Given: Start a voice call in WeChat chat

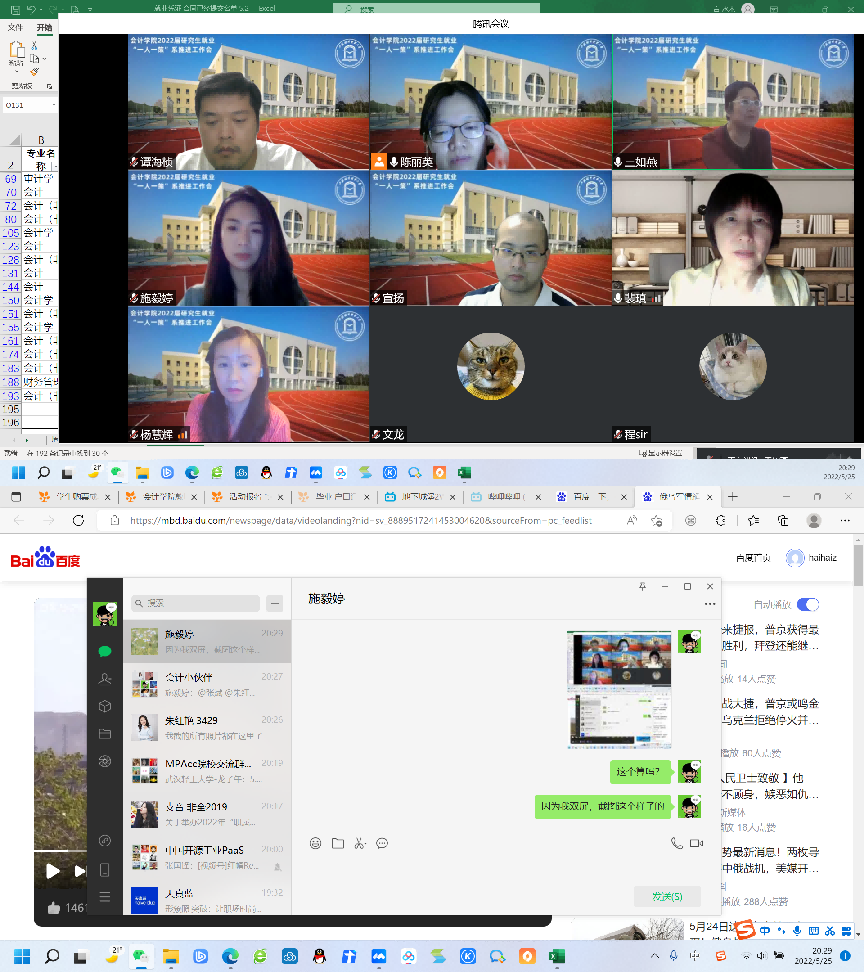Looking at the screenshot, I should pyautogui.click(x=677, y=843).
